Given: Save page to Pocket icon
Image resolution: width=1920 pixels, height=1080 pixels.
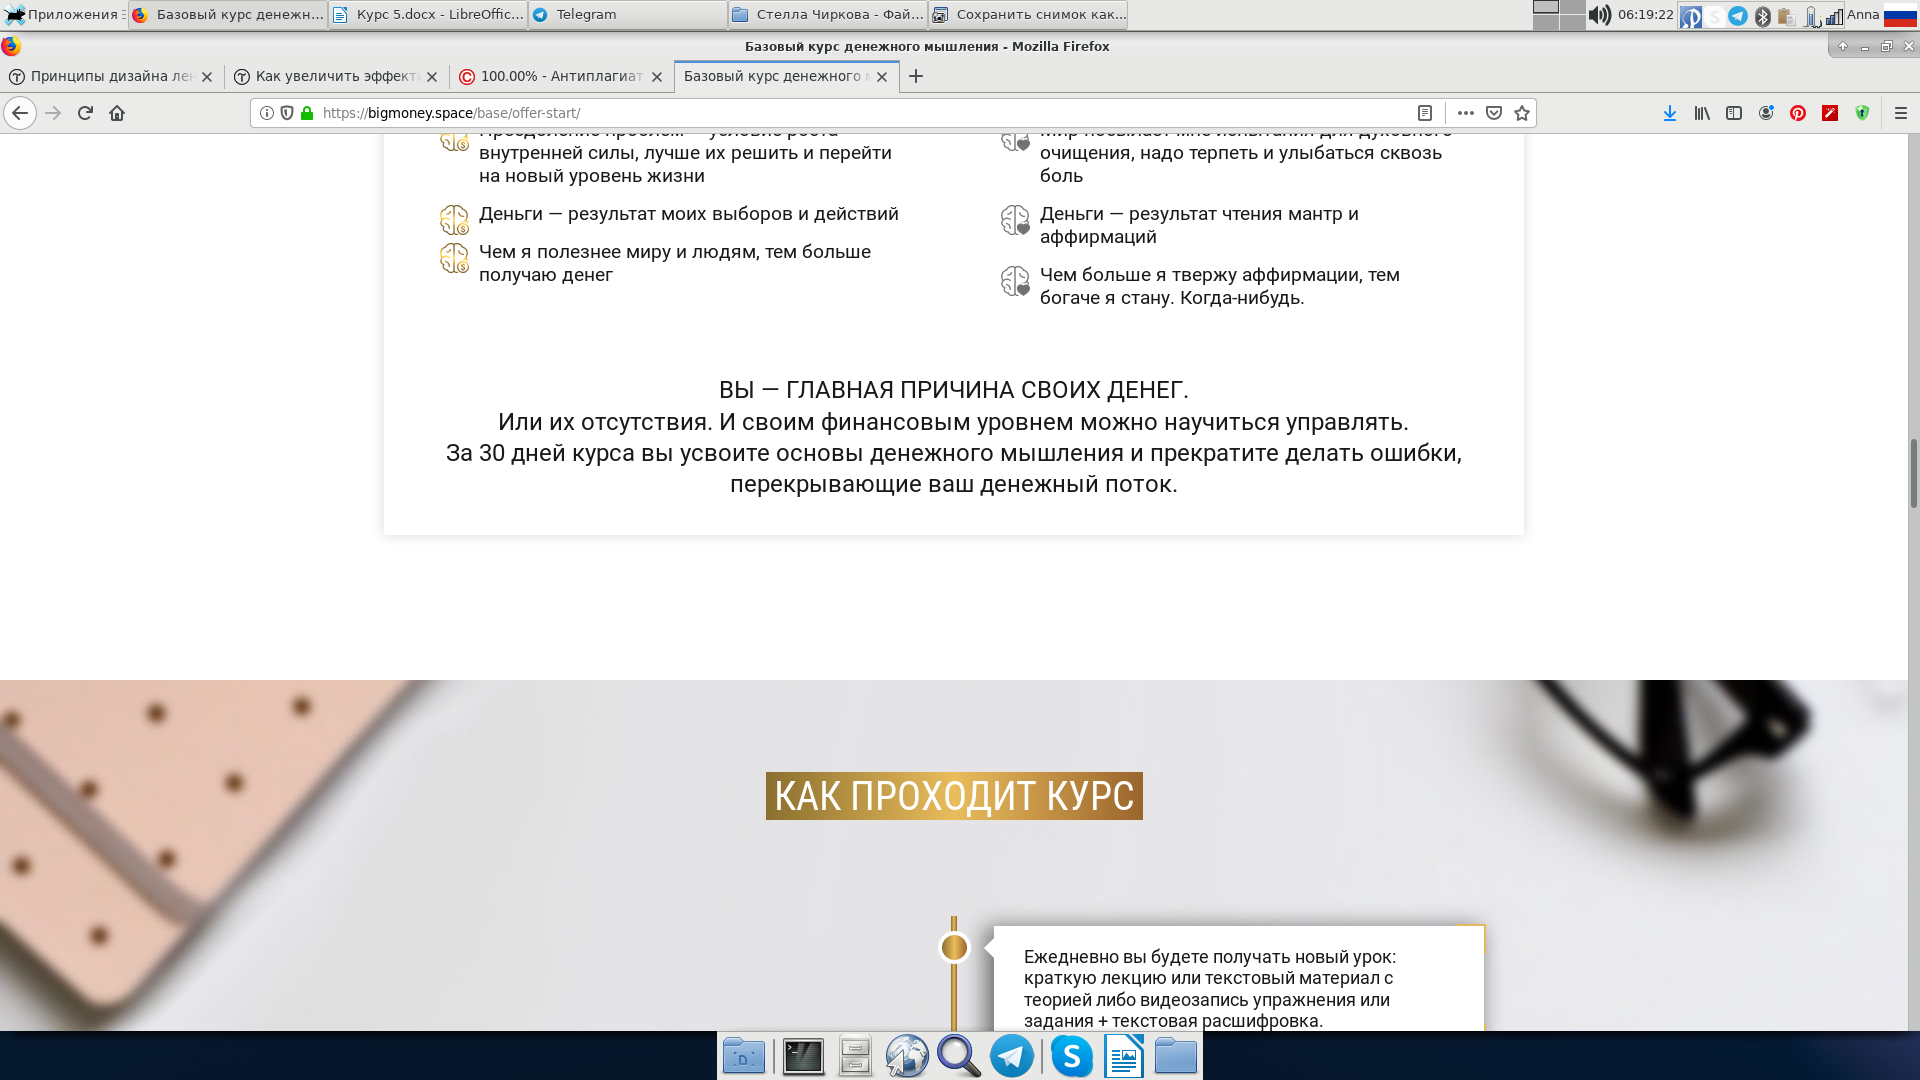Looking at the screenshot, I should click(1494, 113).
